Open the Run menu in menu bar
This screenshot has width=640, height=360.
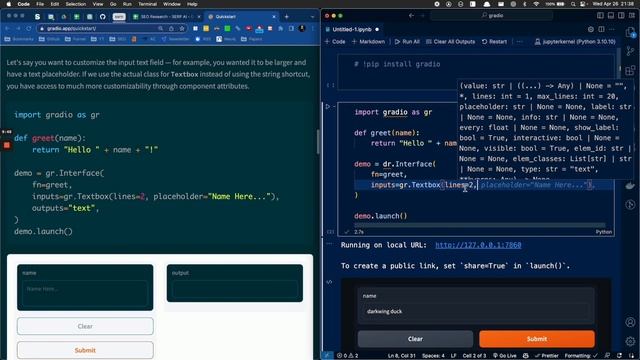pos(127,4)
